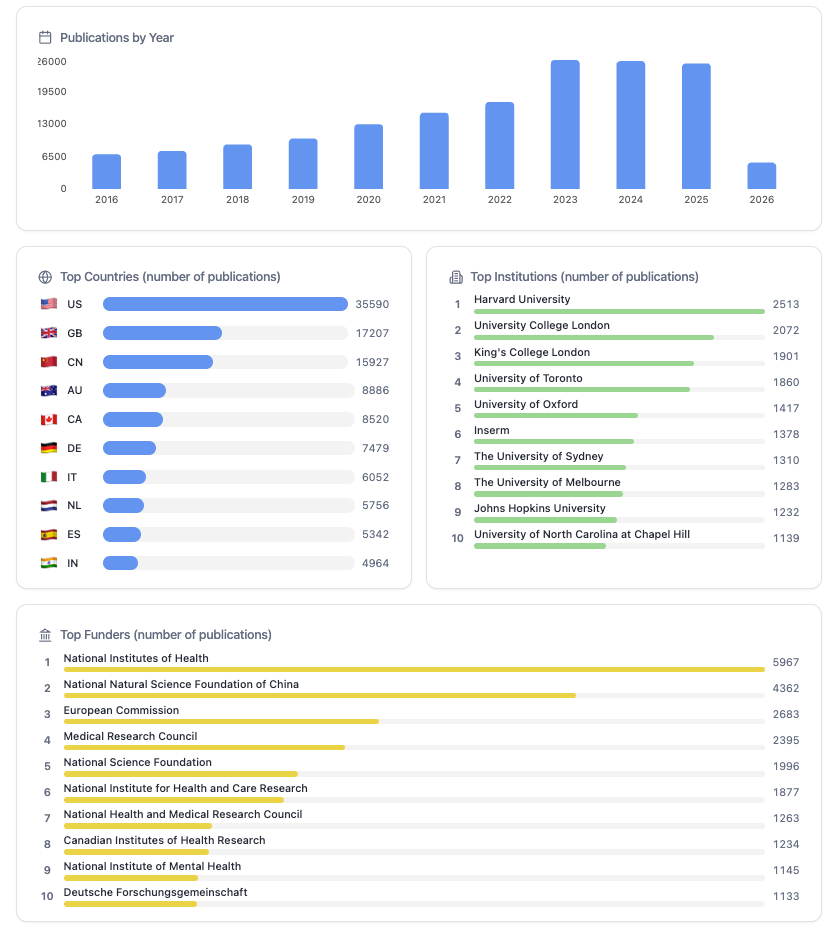The image size is (840, 934).
Task: Click National Institutes of Health funder
Action: click(x=136, y=659)
